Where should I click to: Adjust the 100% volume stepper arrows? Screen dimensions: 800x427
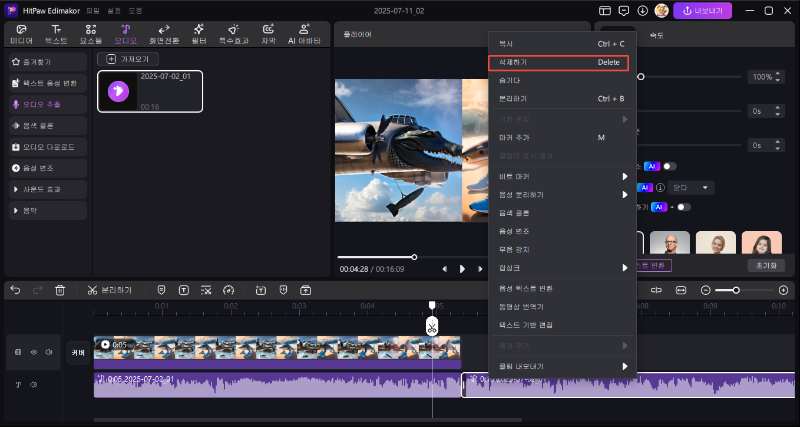[x=778, y=77]
